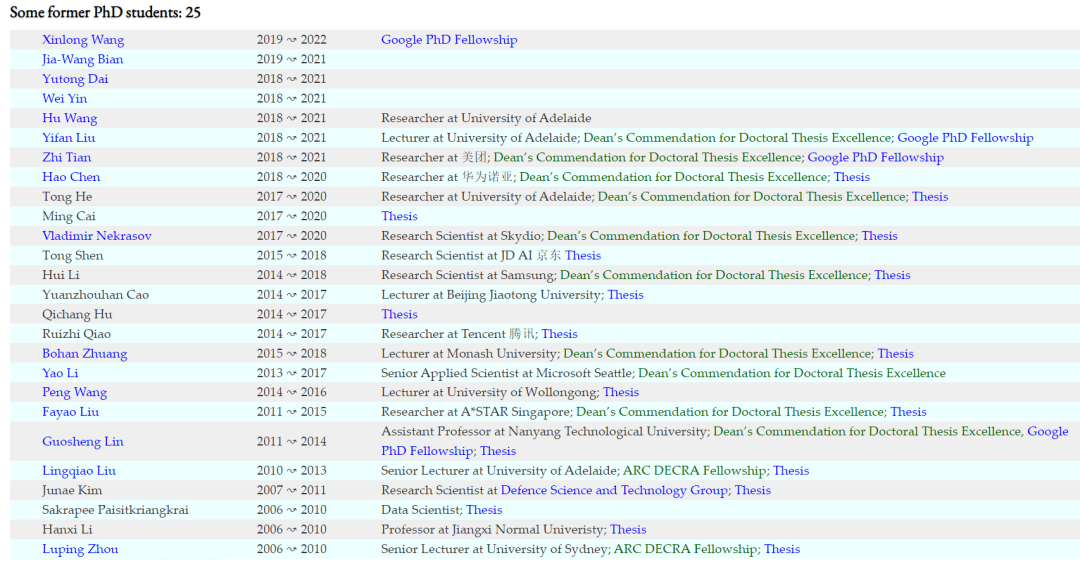Select the name Ming Cai

pyautogui.click(x=69, y=216)
